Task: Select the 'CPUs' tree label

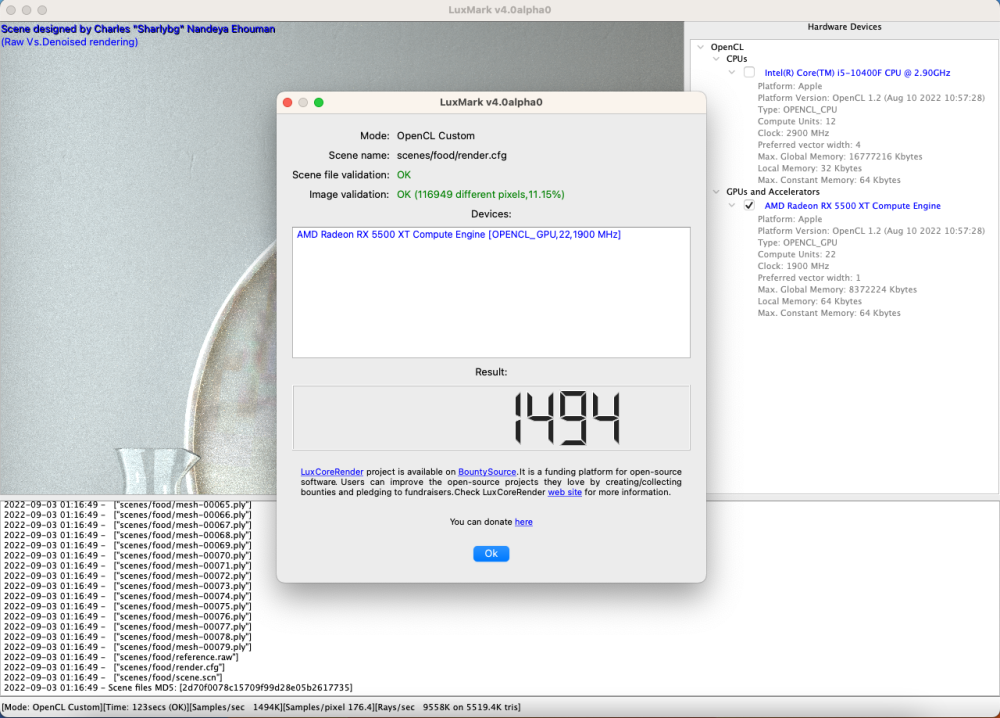Action: click(737, 59)
